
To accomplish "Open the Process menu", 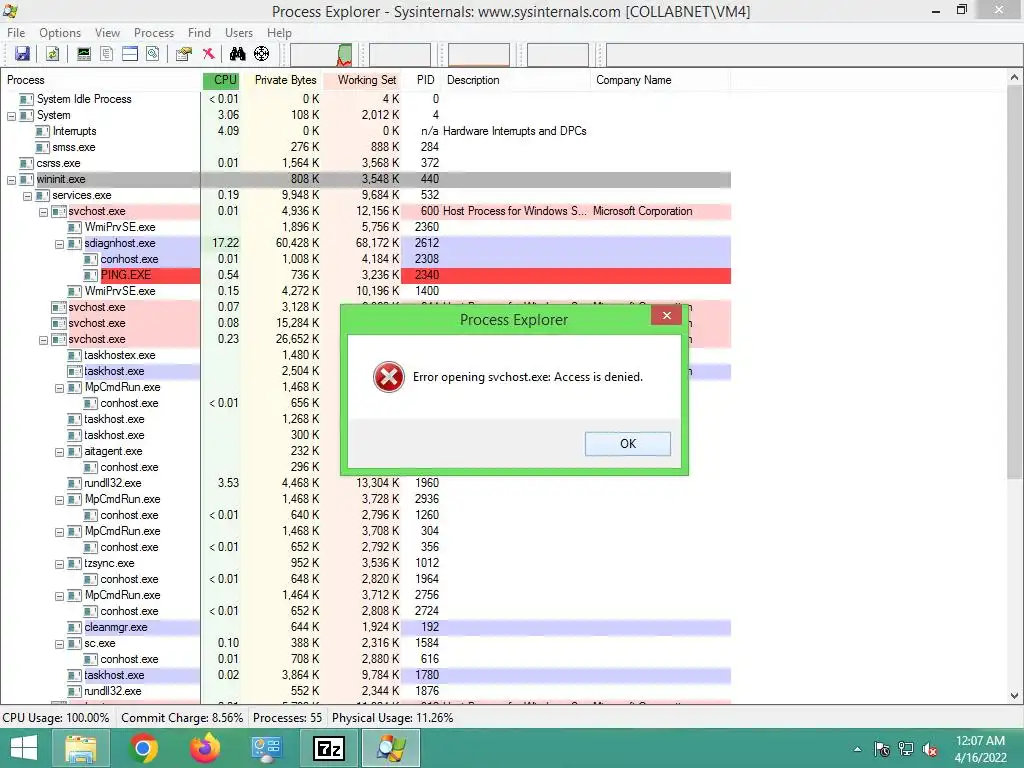I will 154,33.
